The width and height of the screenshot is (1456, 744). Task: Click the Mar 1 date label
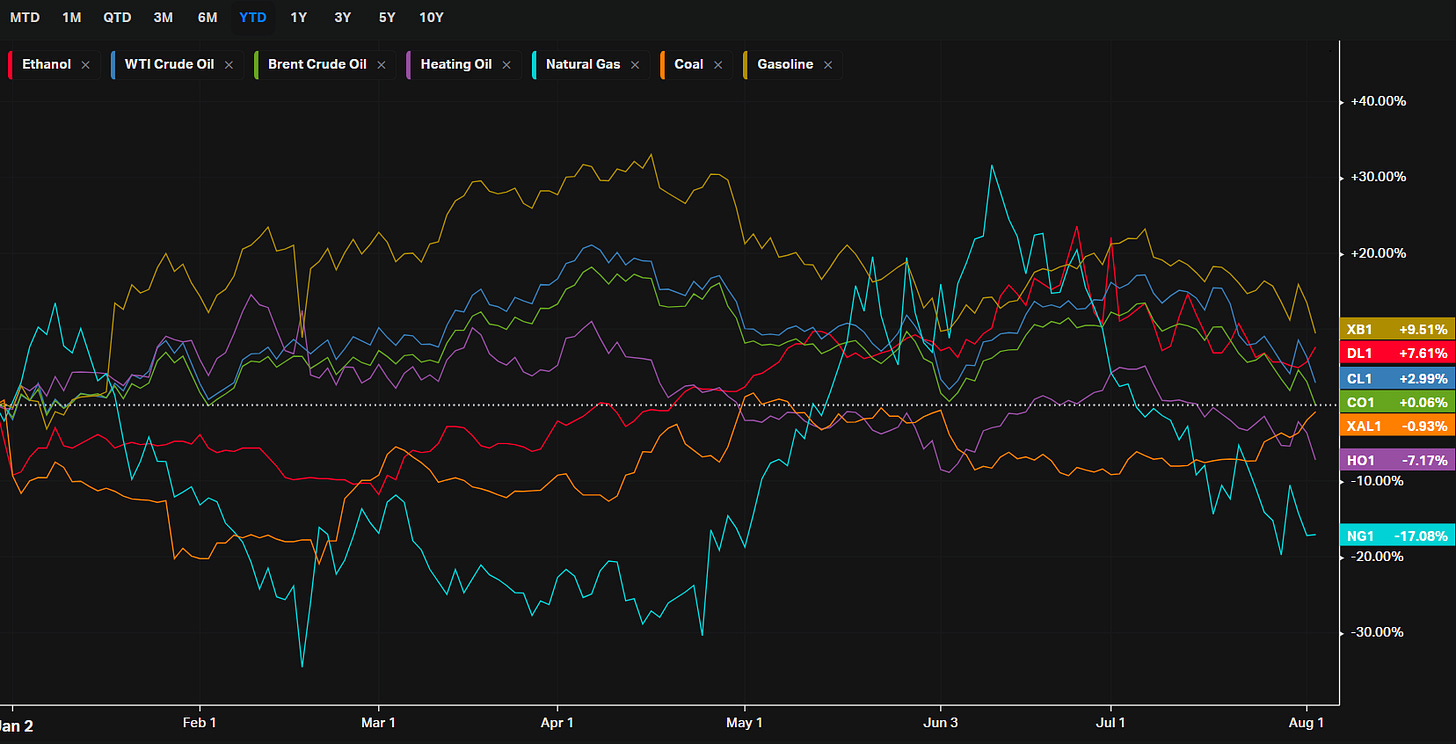[378, 722]
